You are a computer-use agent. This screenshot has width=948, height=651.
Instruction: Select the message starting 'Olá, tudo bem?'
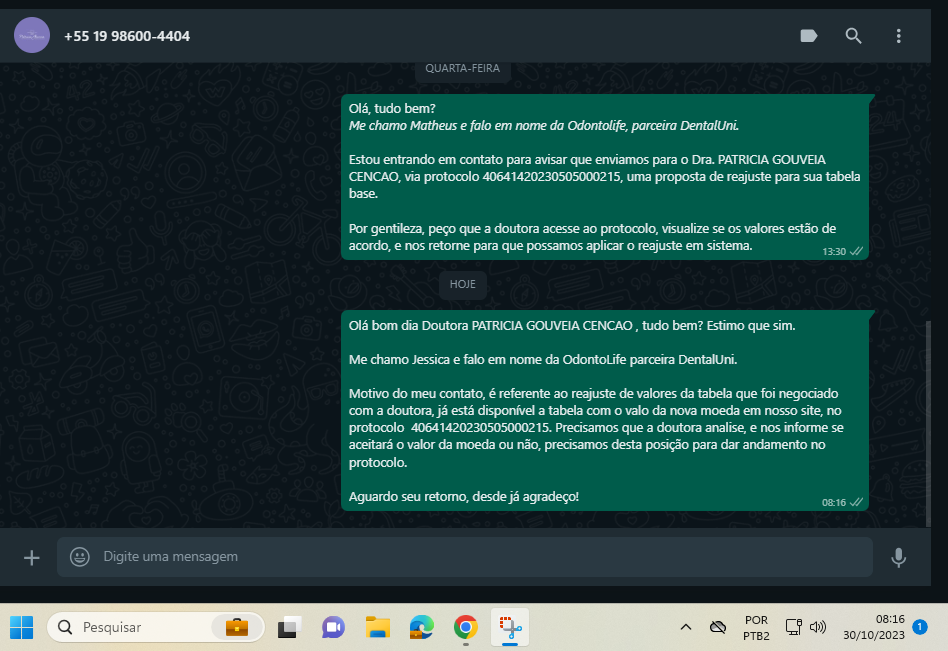(605, 177)
